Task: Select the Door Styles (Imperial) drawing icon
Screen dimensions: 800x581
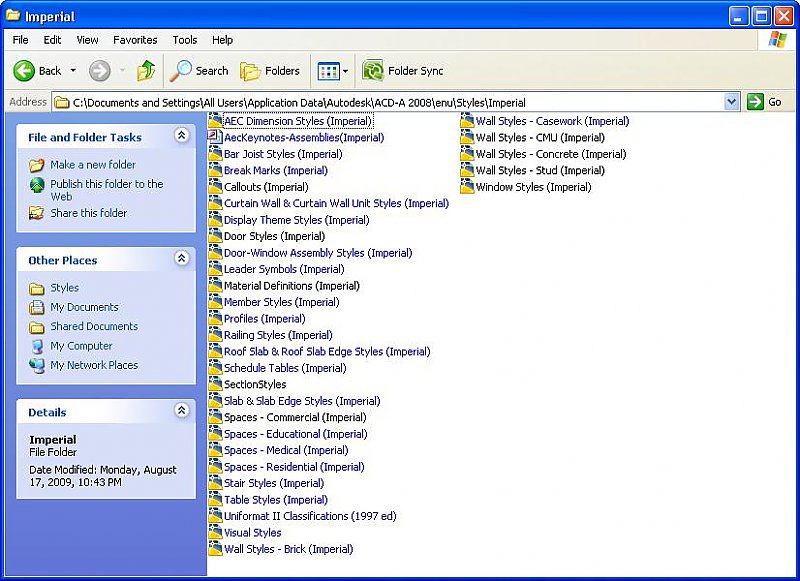Action: point(215,237)
